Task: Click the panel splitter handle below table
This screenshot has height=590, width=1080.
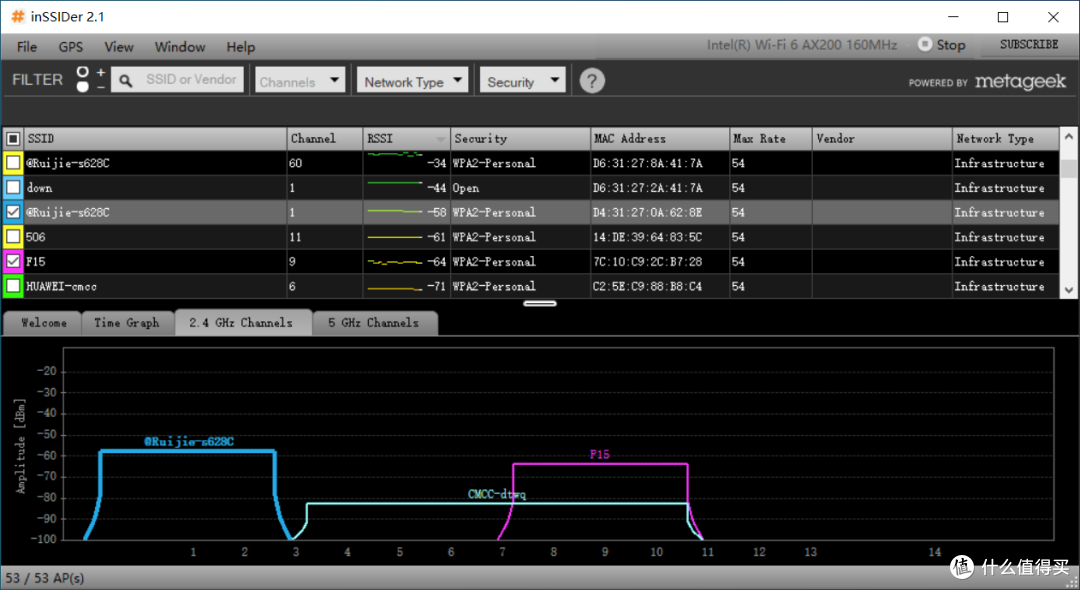Action: point(539,303)
